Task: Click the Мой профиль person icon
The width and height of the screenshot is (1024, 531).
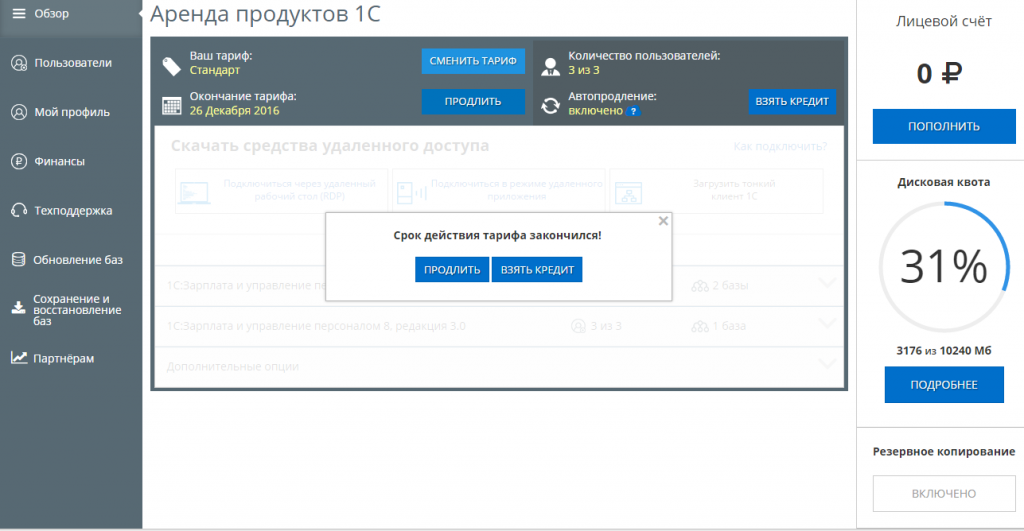Action: coord(18,112)
